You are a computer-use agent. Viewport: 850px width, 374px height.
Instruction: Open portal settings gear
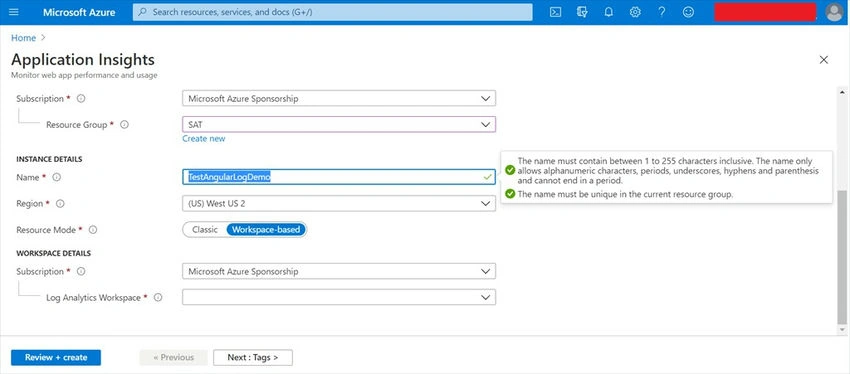click(x=635, y=12)
